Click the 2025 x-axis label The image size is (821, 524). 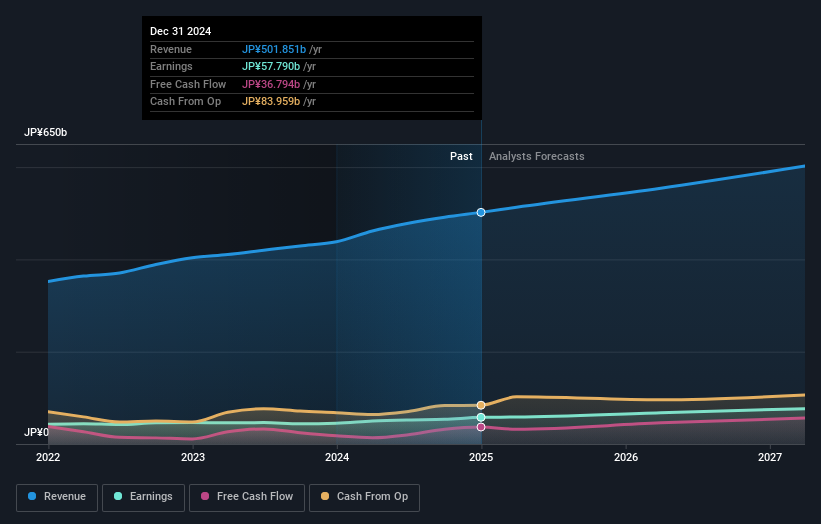[x=481, y=458]
